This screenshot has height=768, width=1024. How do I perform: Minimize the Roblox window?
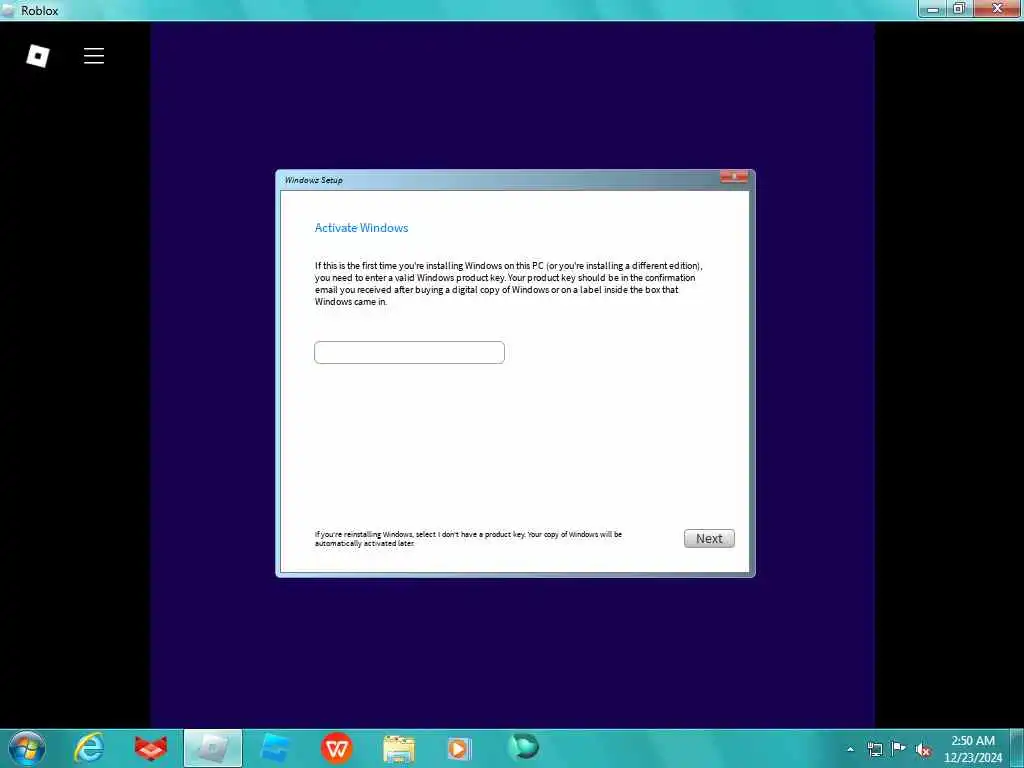click(933, 9)
